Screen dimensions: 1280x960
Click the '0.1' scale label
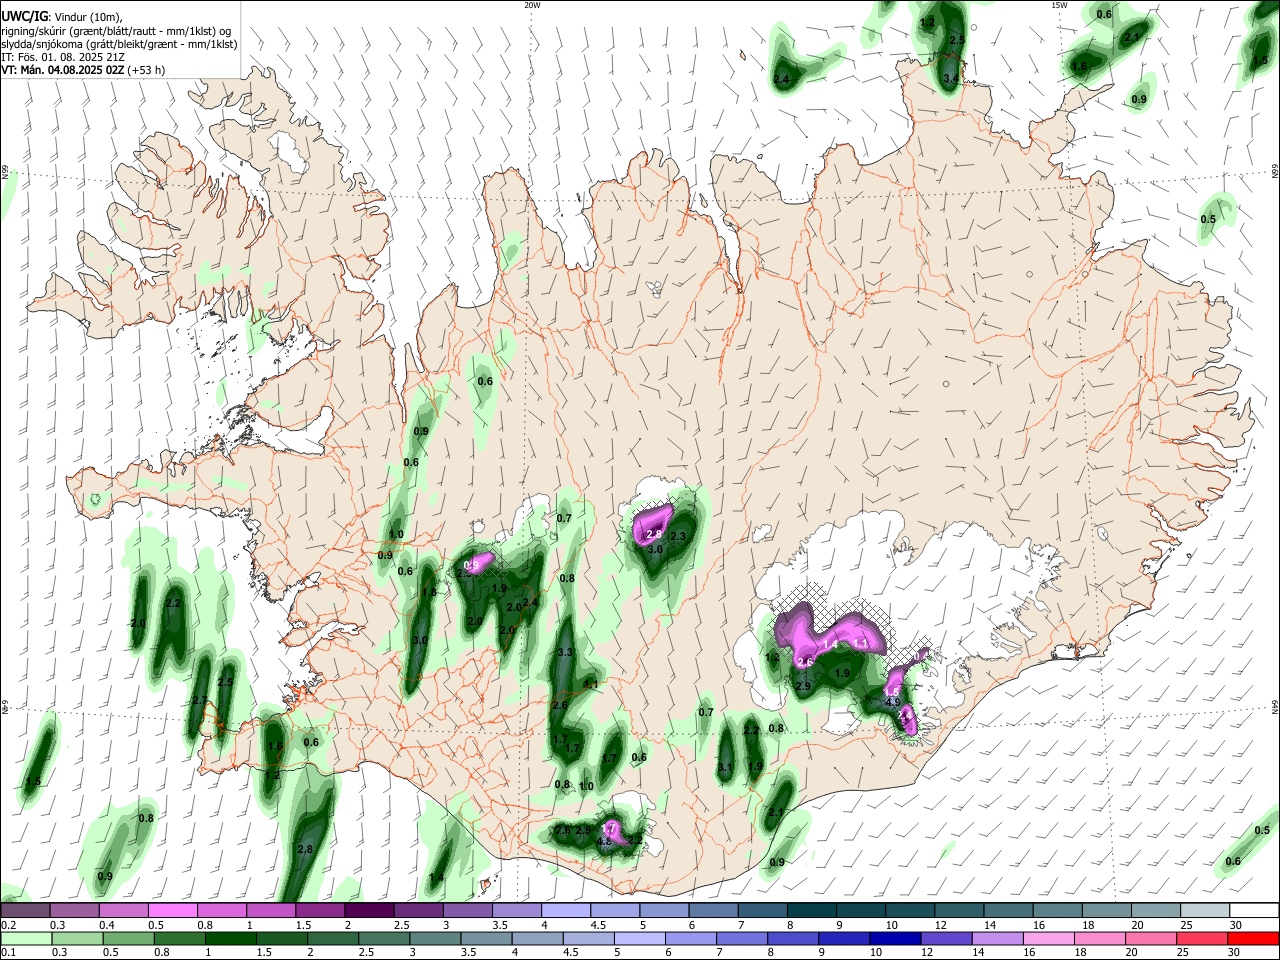(x=8, y=952)
